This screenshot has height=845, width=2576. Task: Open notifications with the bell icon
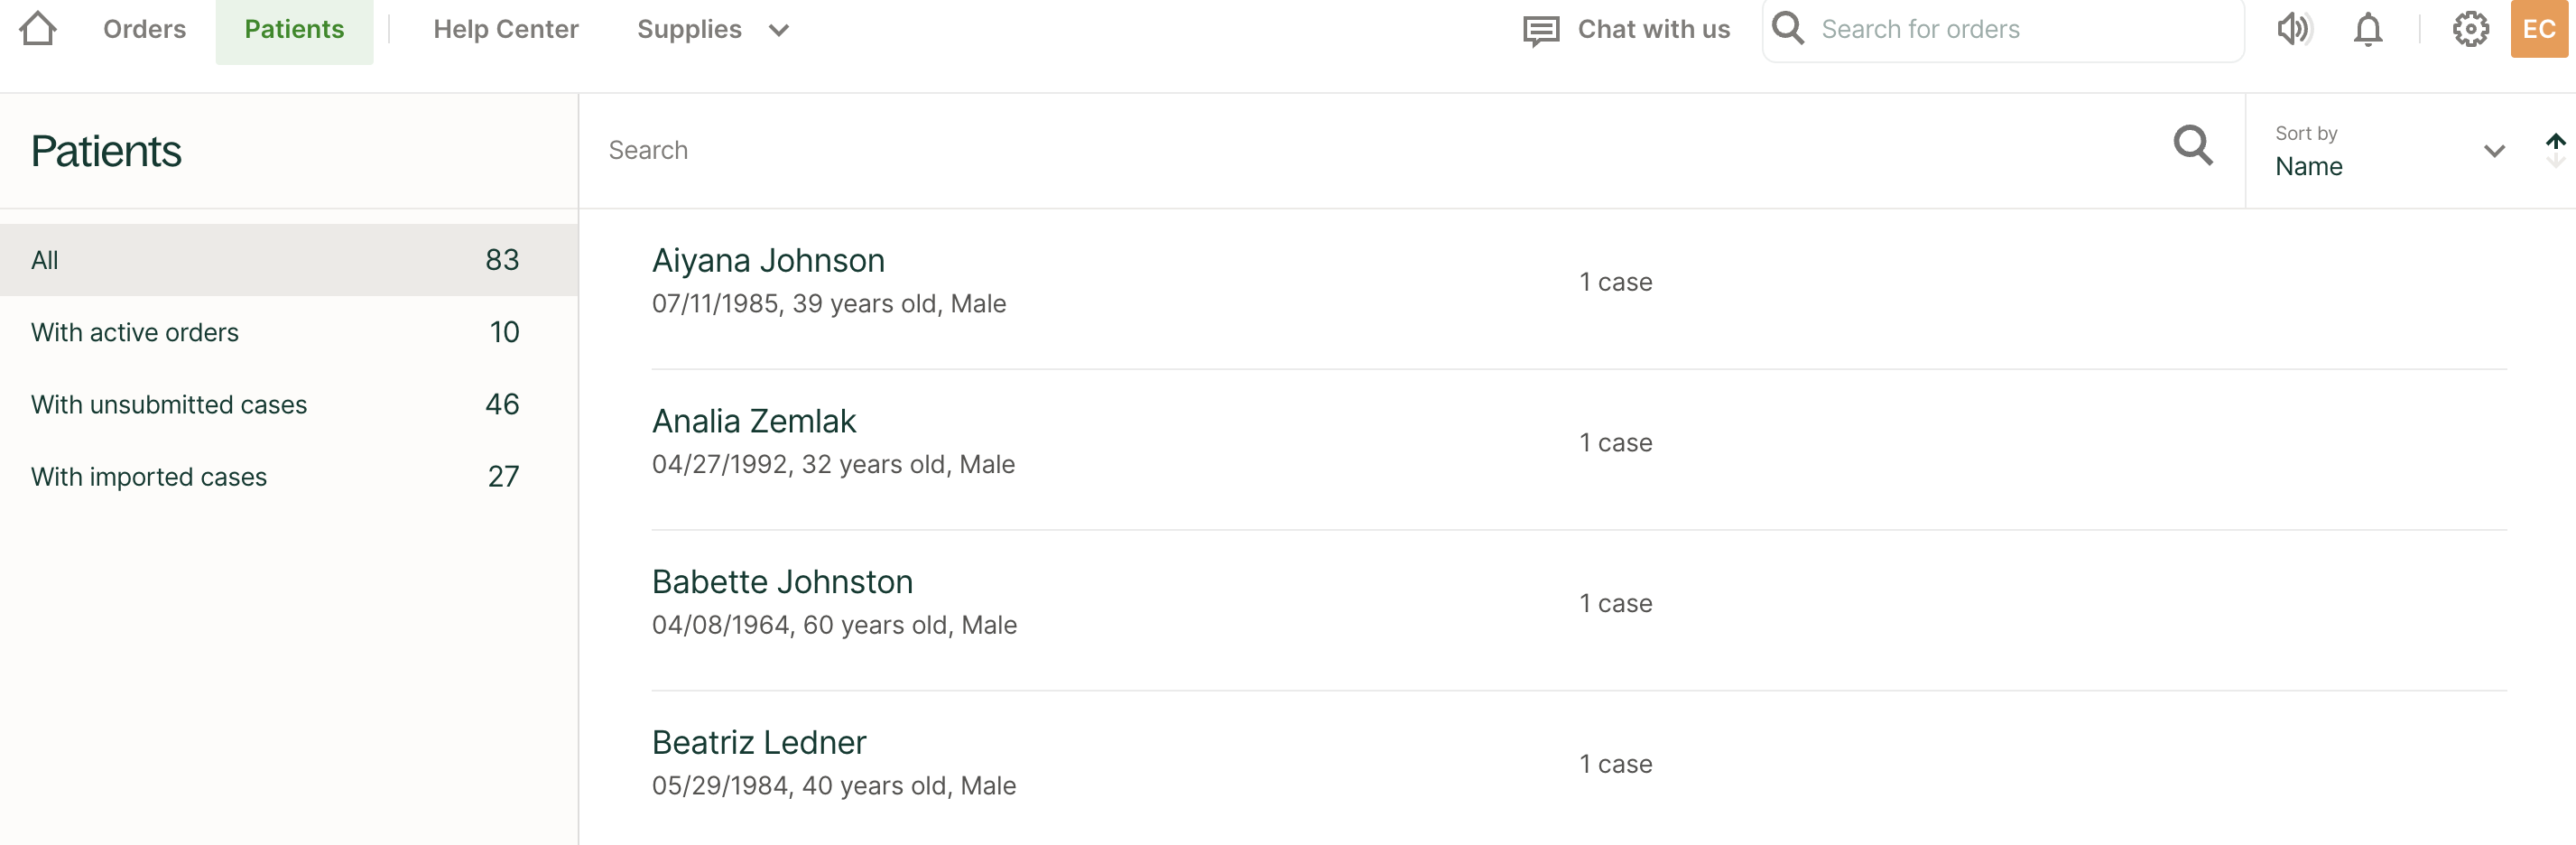tap(2369, 29)
